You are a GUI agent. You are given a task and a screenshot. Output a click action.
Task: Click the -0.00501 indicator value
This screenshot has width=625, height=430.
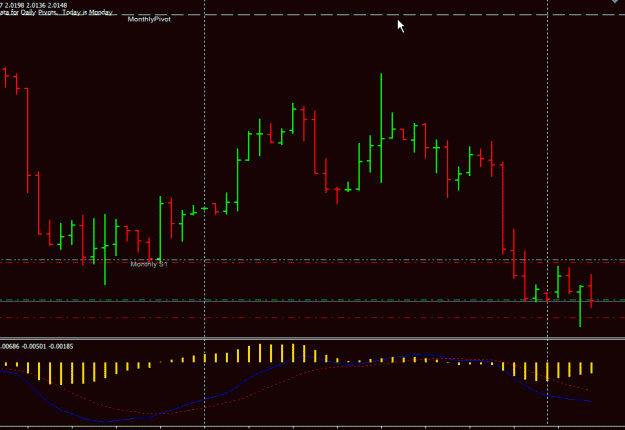[34, 347]
